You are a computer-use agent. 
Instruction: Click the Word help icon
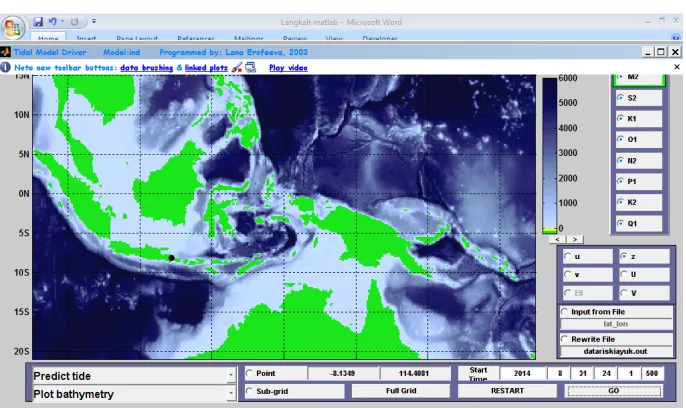[676, 38]
